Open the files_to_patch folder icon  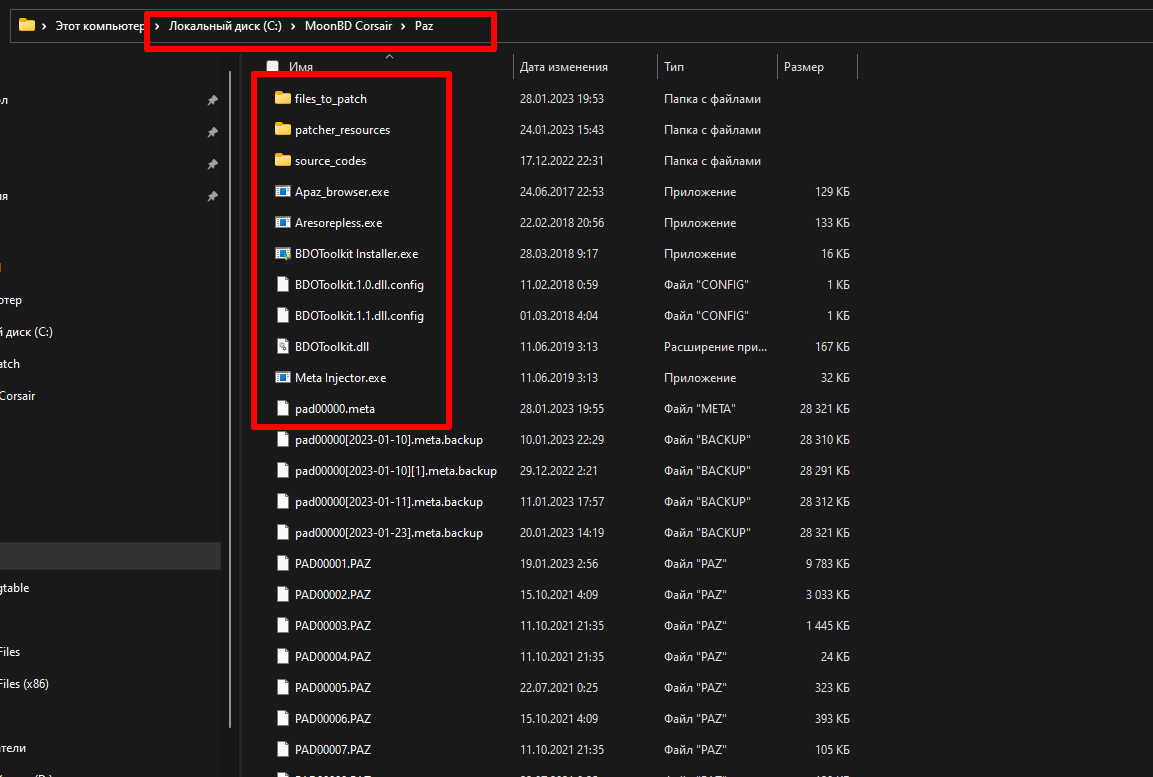(282, 99)
